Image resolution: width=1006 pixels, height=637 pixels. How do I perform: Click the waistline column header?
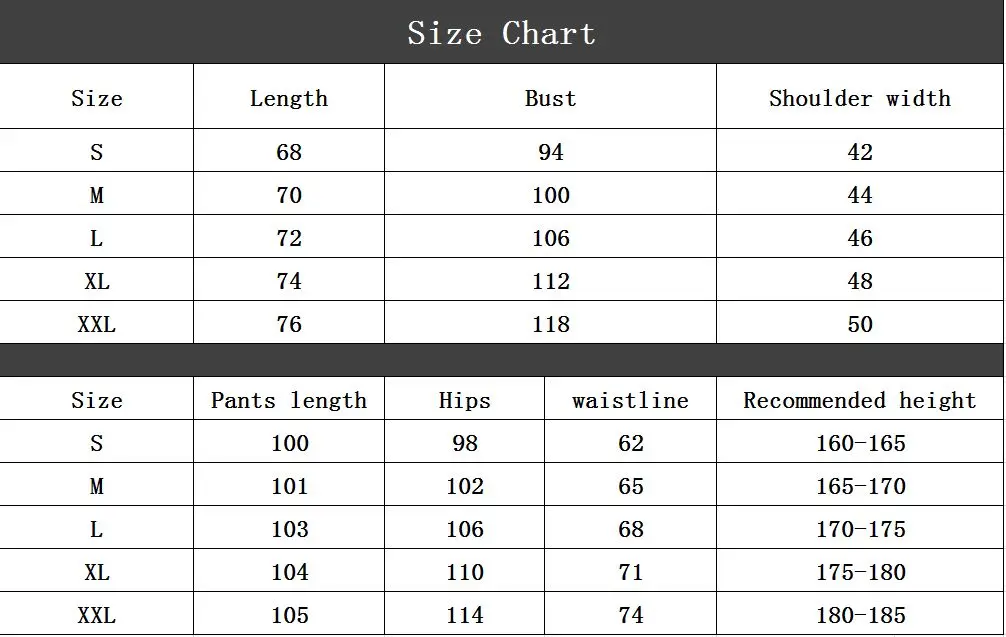(630, 401)
